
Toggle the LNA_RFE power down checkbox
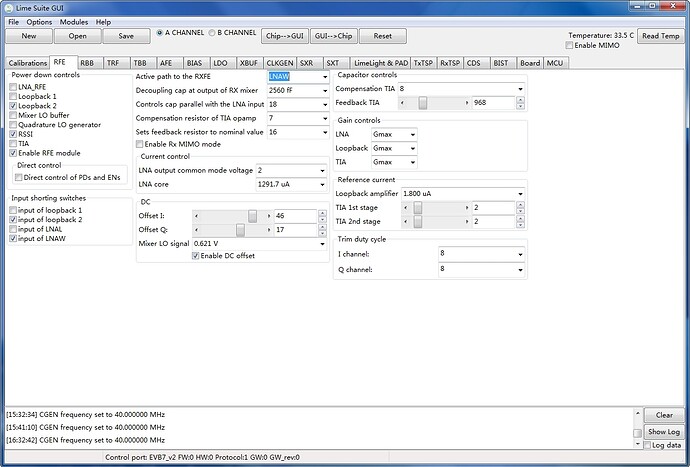[x=14, y=87]
